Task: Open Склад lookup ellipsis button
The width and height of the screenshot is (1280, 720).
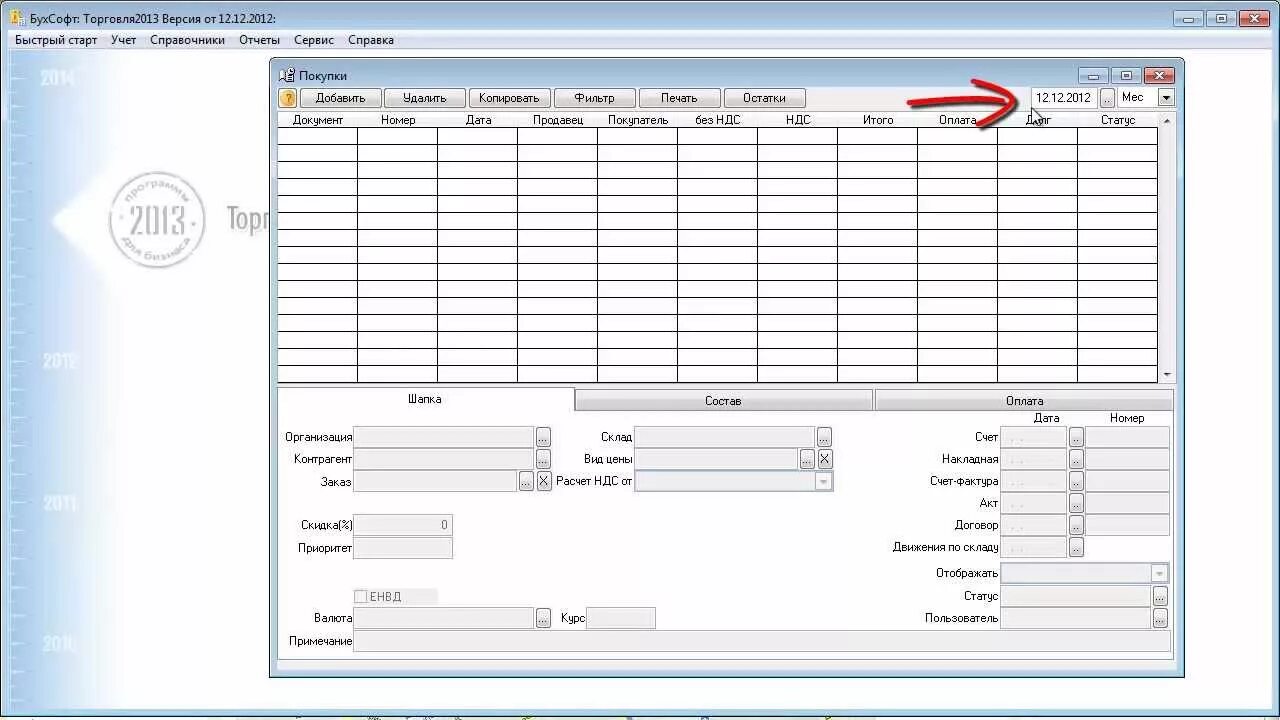Action: [x=824, y=437]
